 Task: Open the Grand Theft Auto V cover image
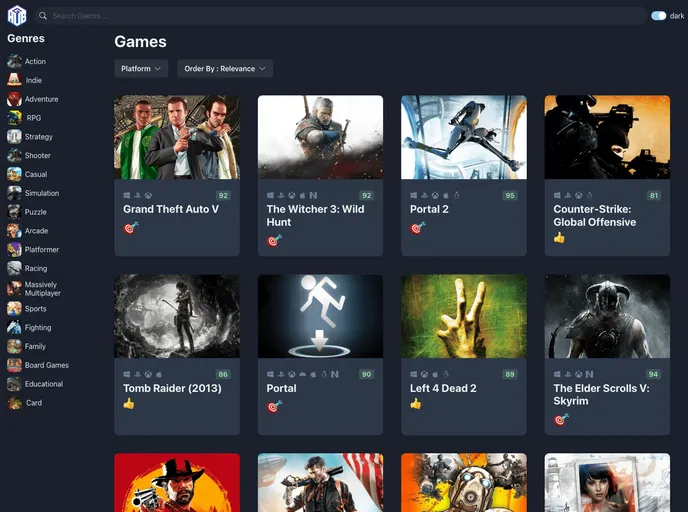[177, 137]
